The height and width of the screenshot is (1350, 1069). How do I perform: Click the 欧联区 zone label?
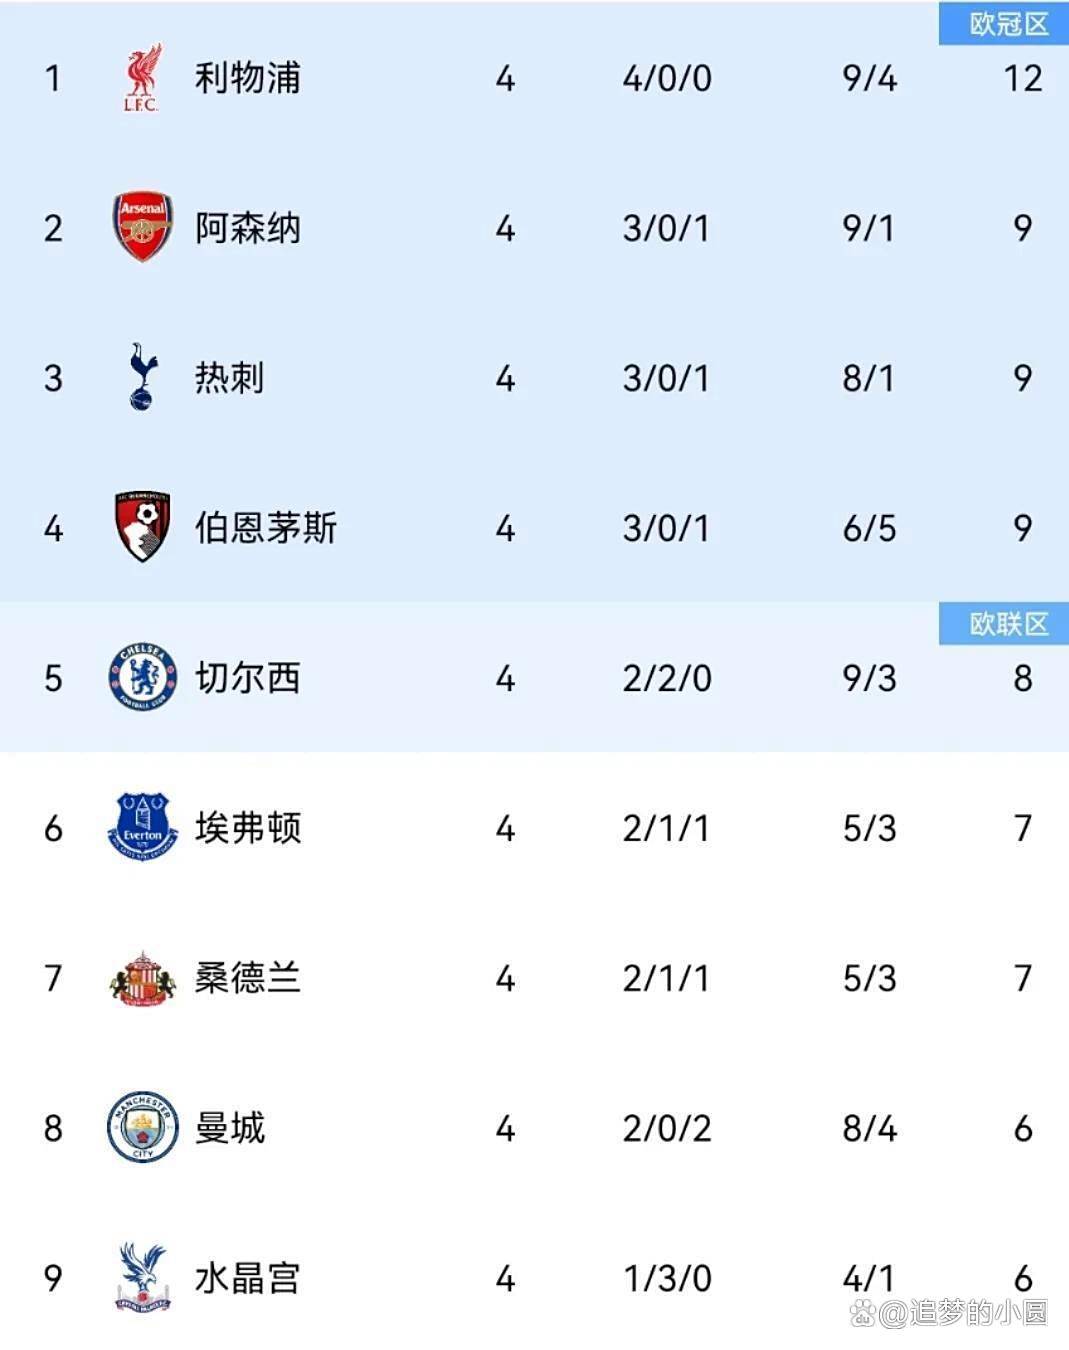tap(1008, 624)
